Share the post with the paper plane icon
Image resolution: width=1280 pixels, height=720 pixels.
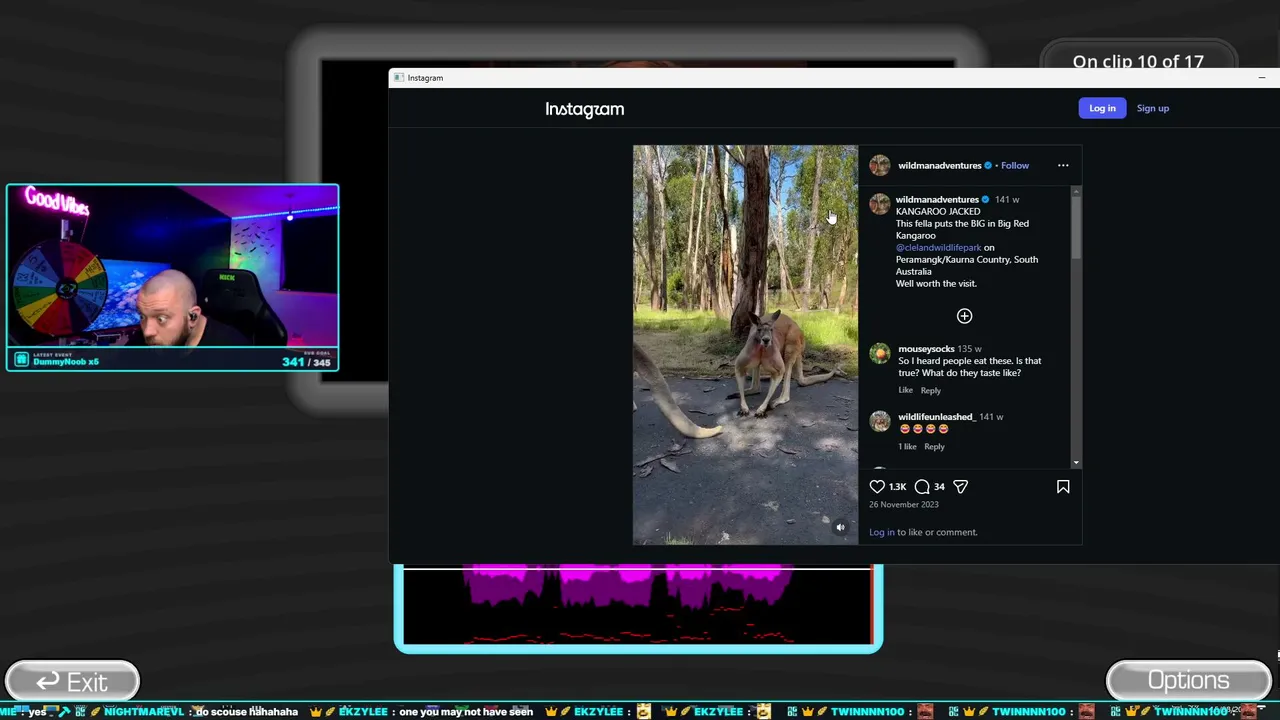point(960,487)
